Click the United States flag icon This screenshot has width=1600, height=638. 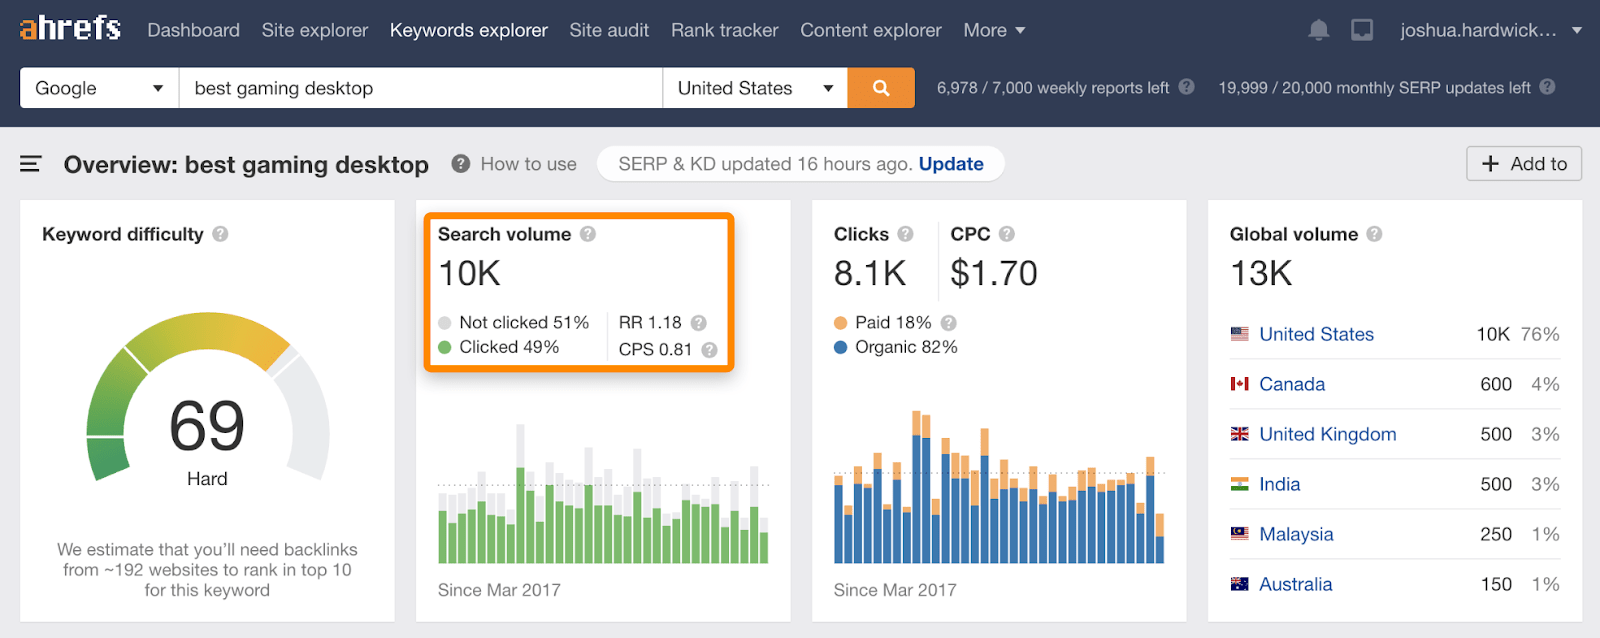tap(1240, 334)
